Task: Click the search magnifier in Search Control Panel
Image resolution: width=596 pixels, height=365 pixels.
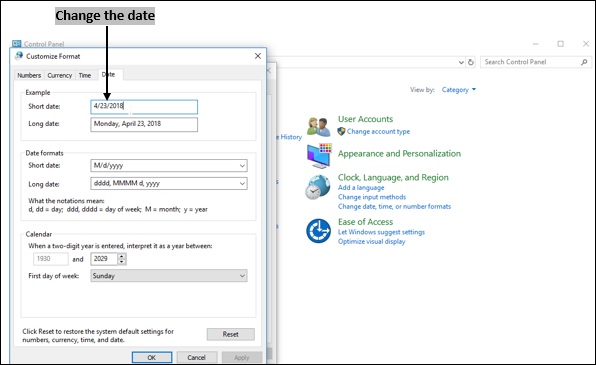Action: click(584, 62)
